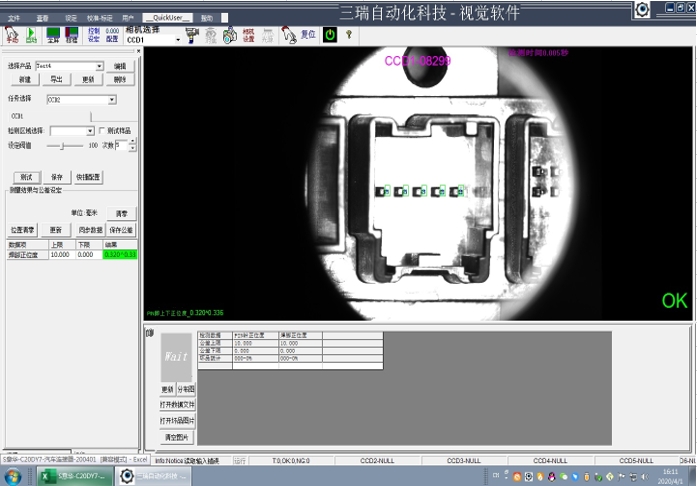Open the 选择产品 Test4 dropdown
Image resolution: width=697 pixels, height=486 pixels.
coord(99,65)
